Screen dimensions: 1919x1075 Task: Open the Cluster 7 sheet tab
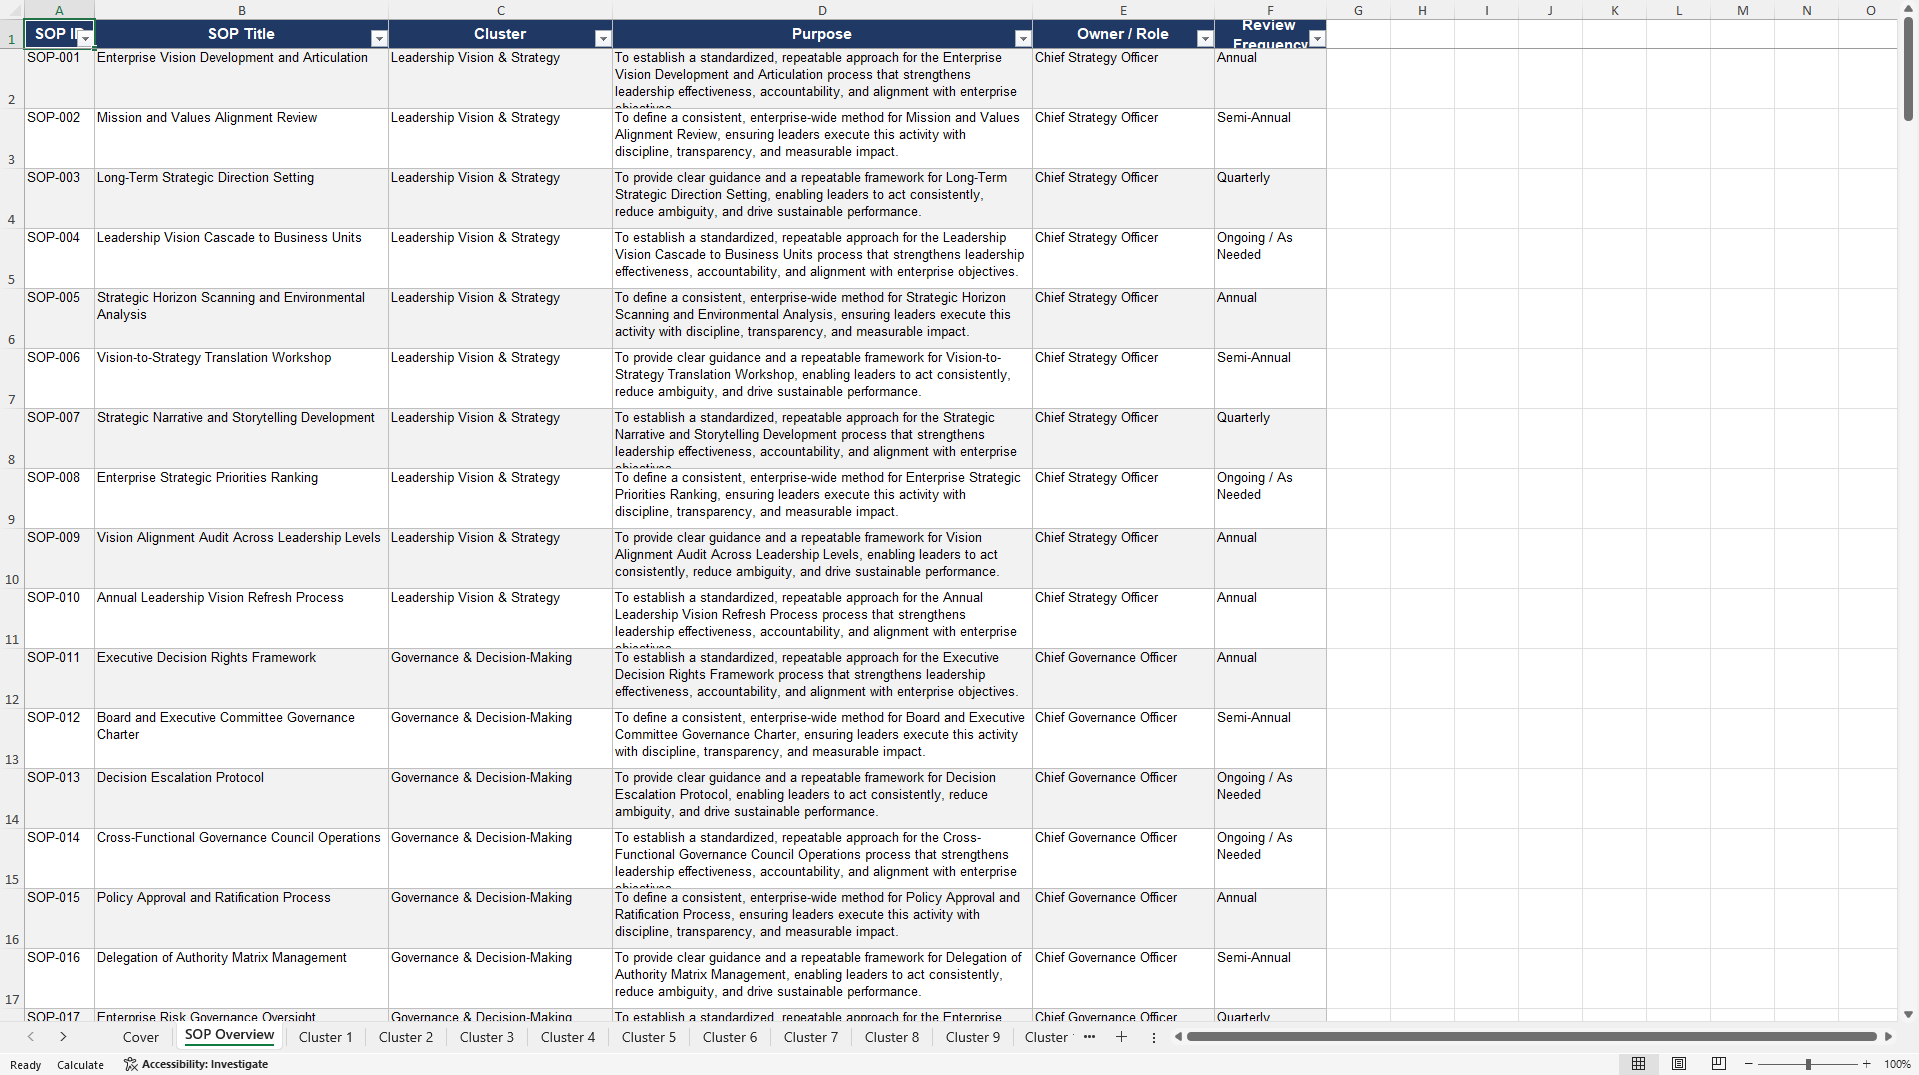[x=811, y=1037]
